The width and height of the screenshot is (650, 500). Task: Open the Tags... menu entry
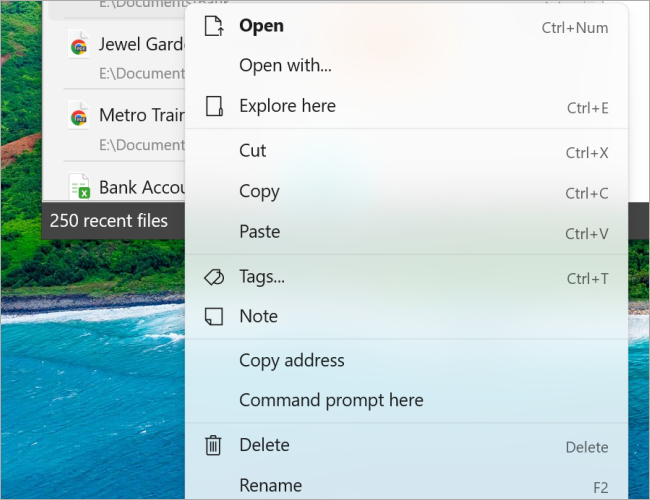(406, 277)
